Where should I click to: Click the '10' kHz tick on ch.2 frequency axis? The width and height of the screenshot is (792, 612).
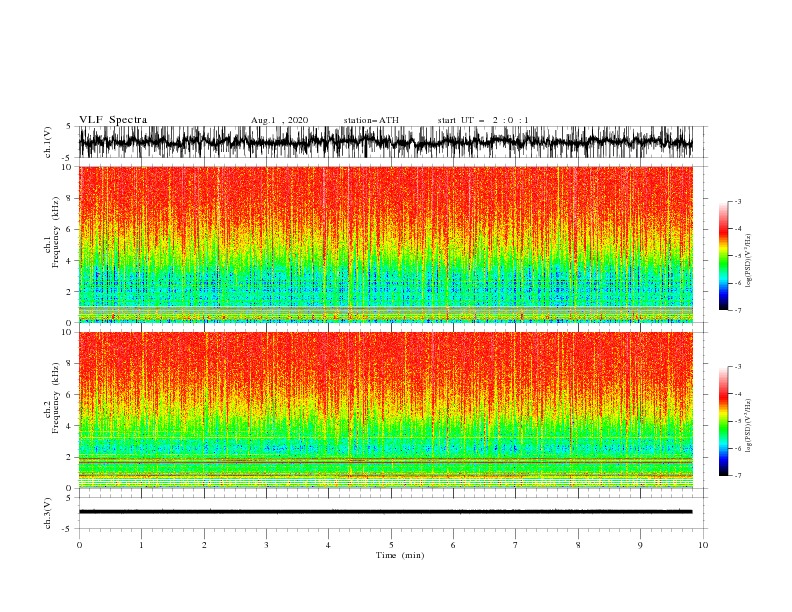click(x=68, y=332)
